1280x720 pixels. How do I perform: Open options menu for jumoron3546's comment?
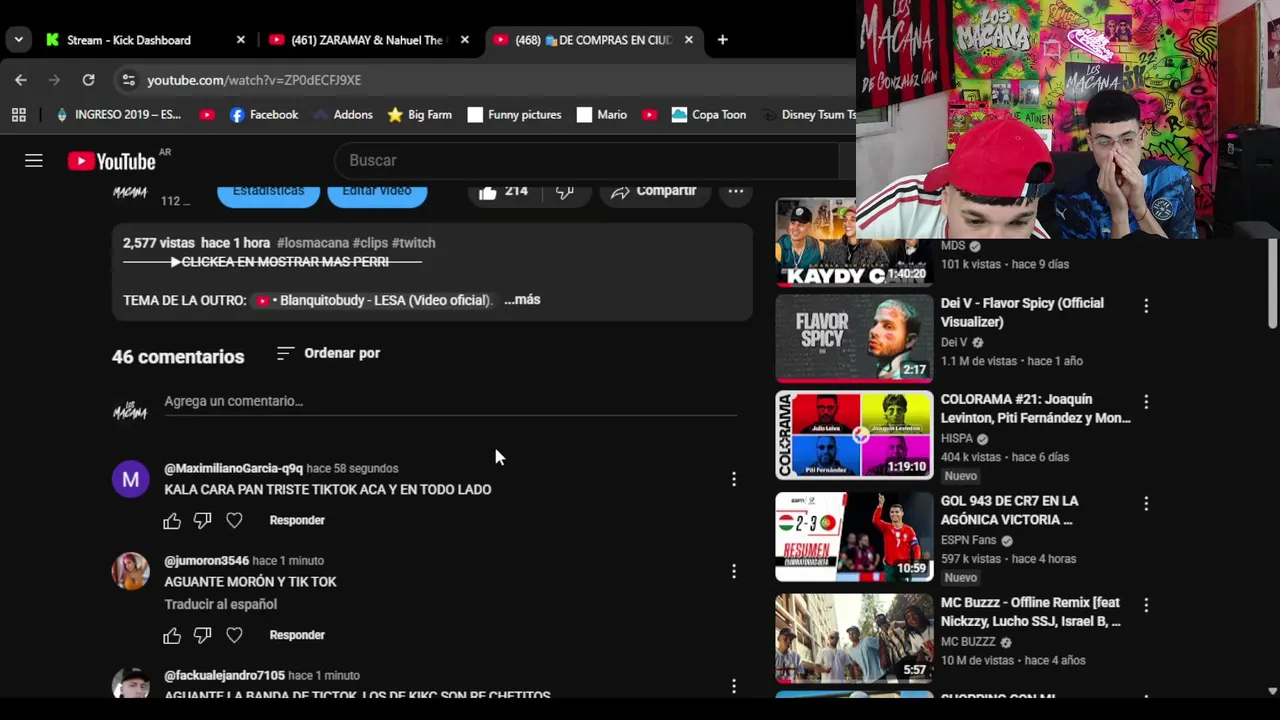(x=734, y=572)
